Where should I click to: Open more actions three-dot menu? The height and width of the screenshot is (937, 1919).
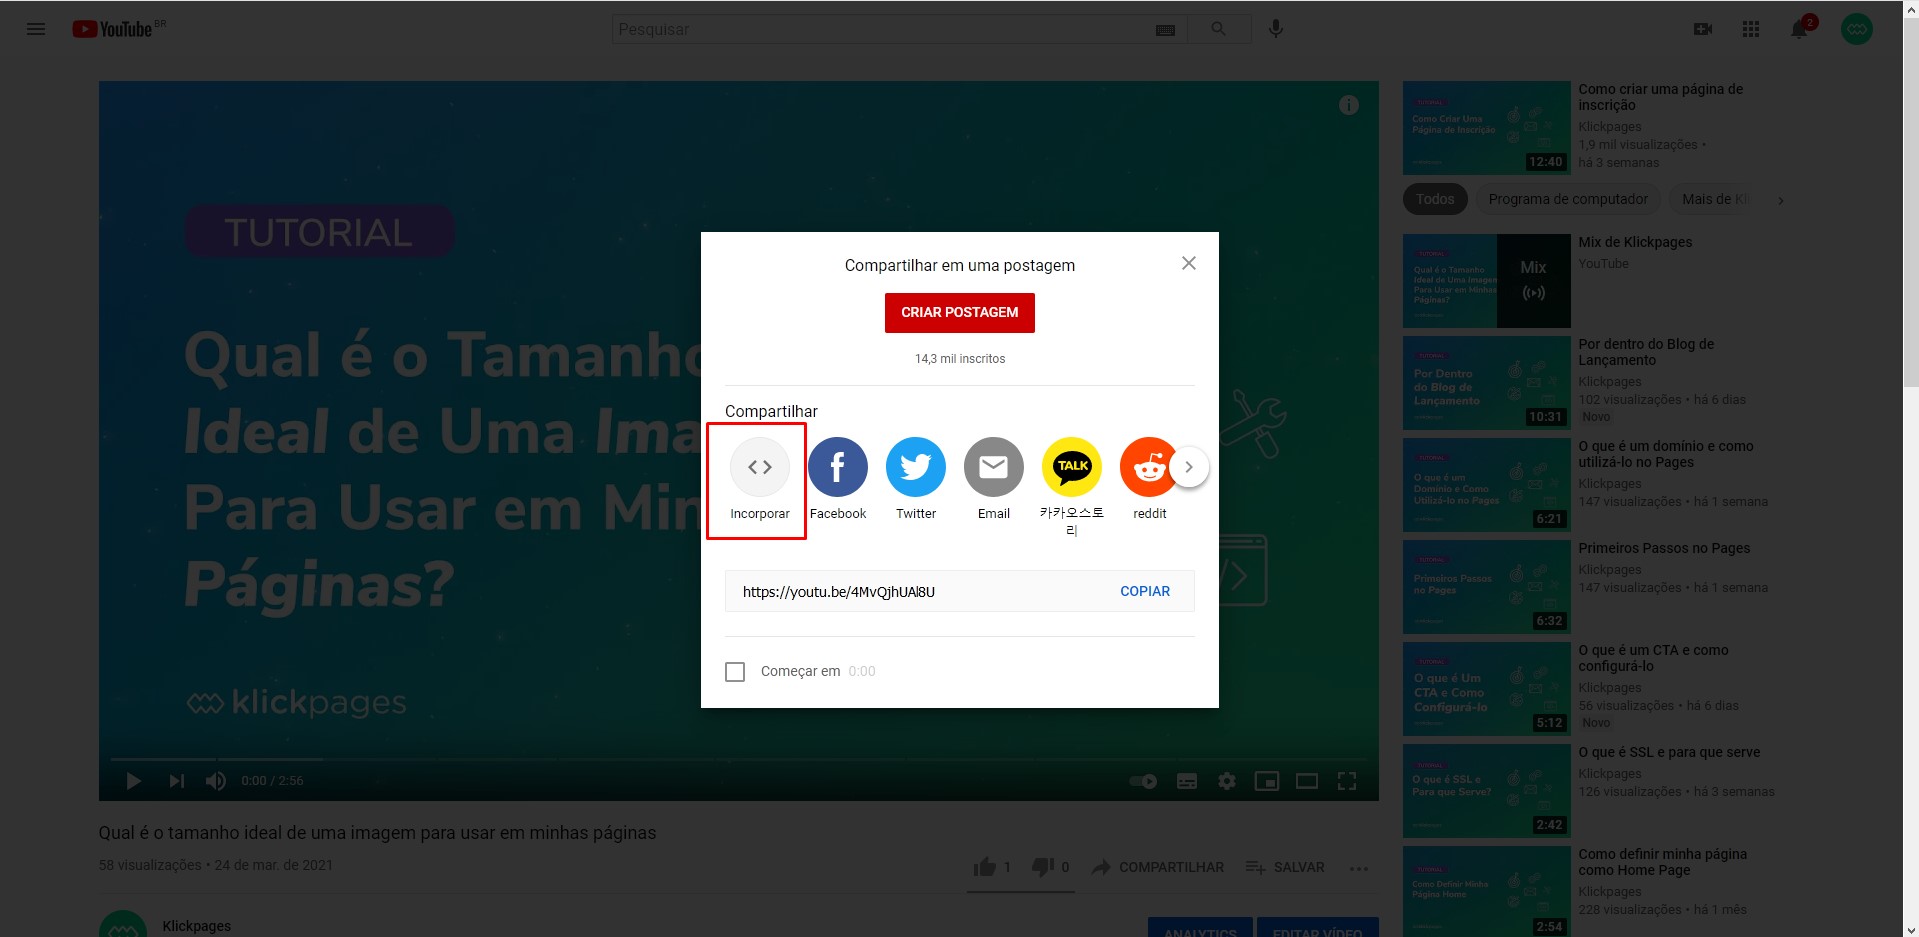(x=1358, y=868)
